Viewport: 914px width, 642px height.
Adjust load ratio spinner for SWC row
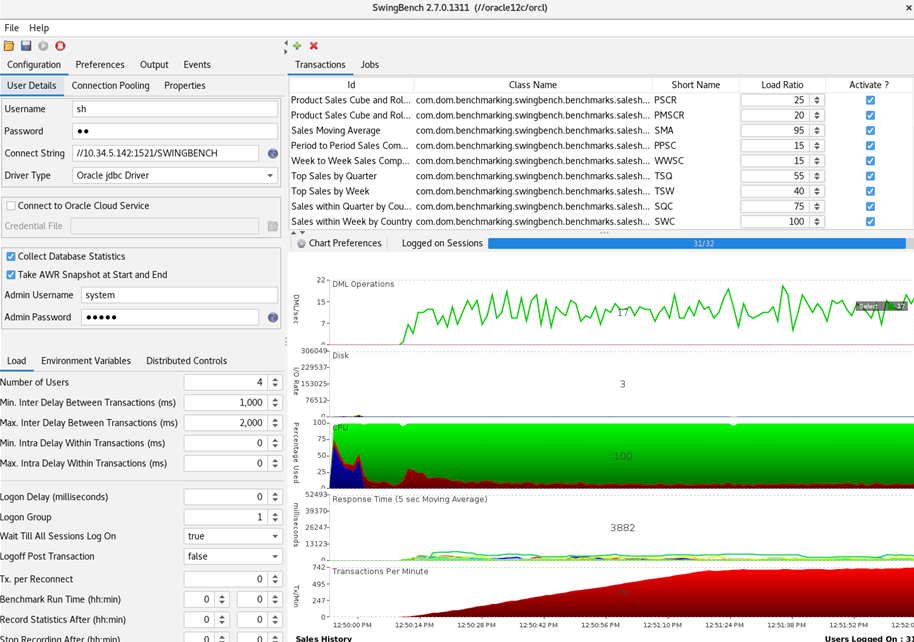(x=817, y=222)
